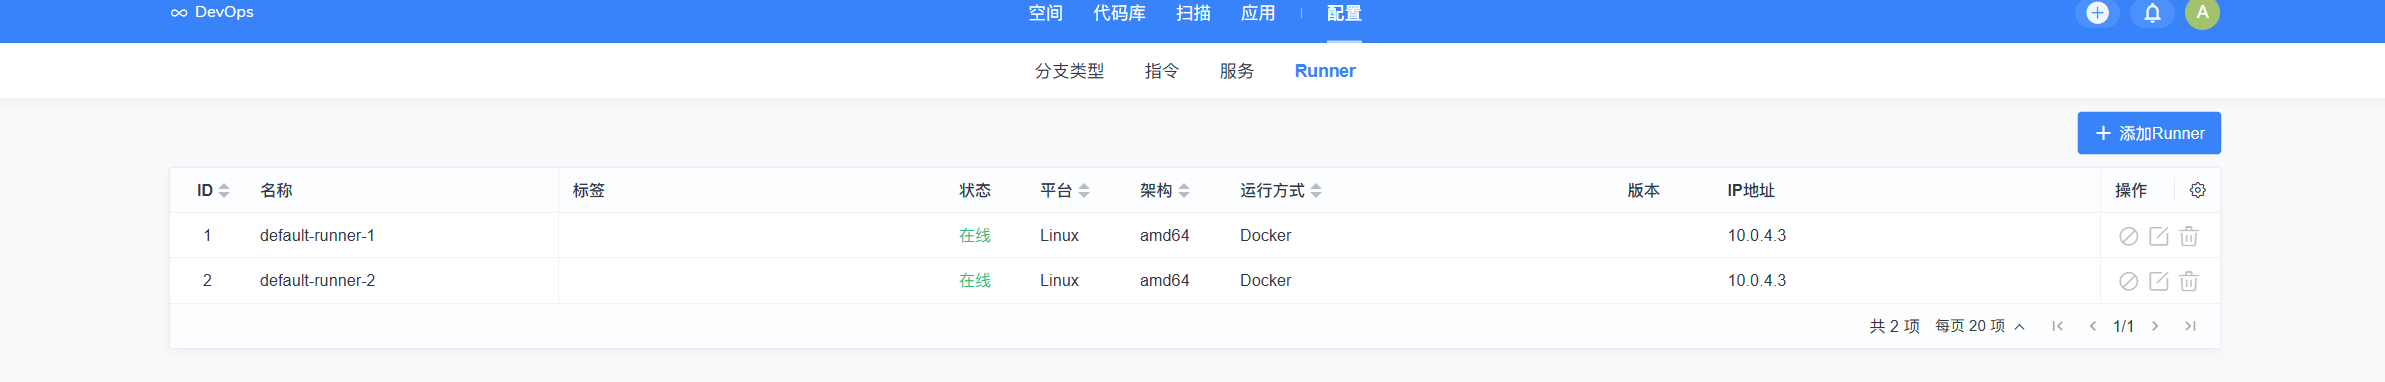Open table column settings gear
Image resolution: width=2385 pixels, height=382 pixels.
tap(2197, 190)
